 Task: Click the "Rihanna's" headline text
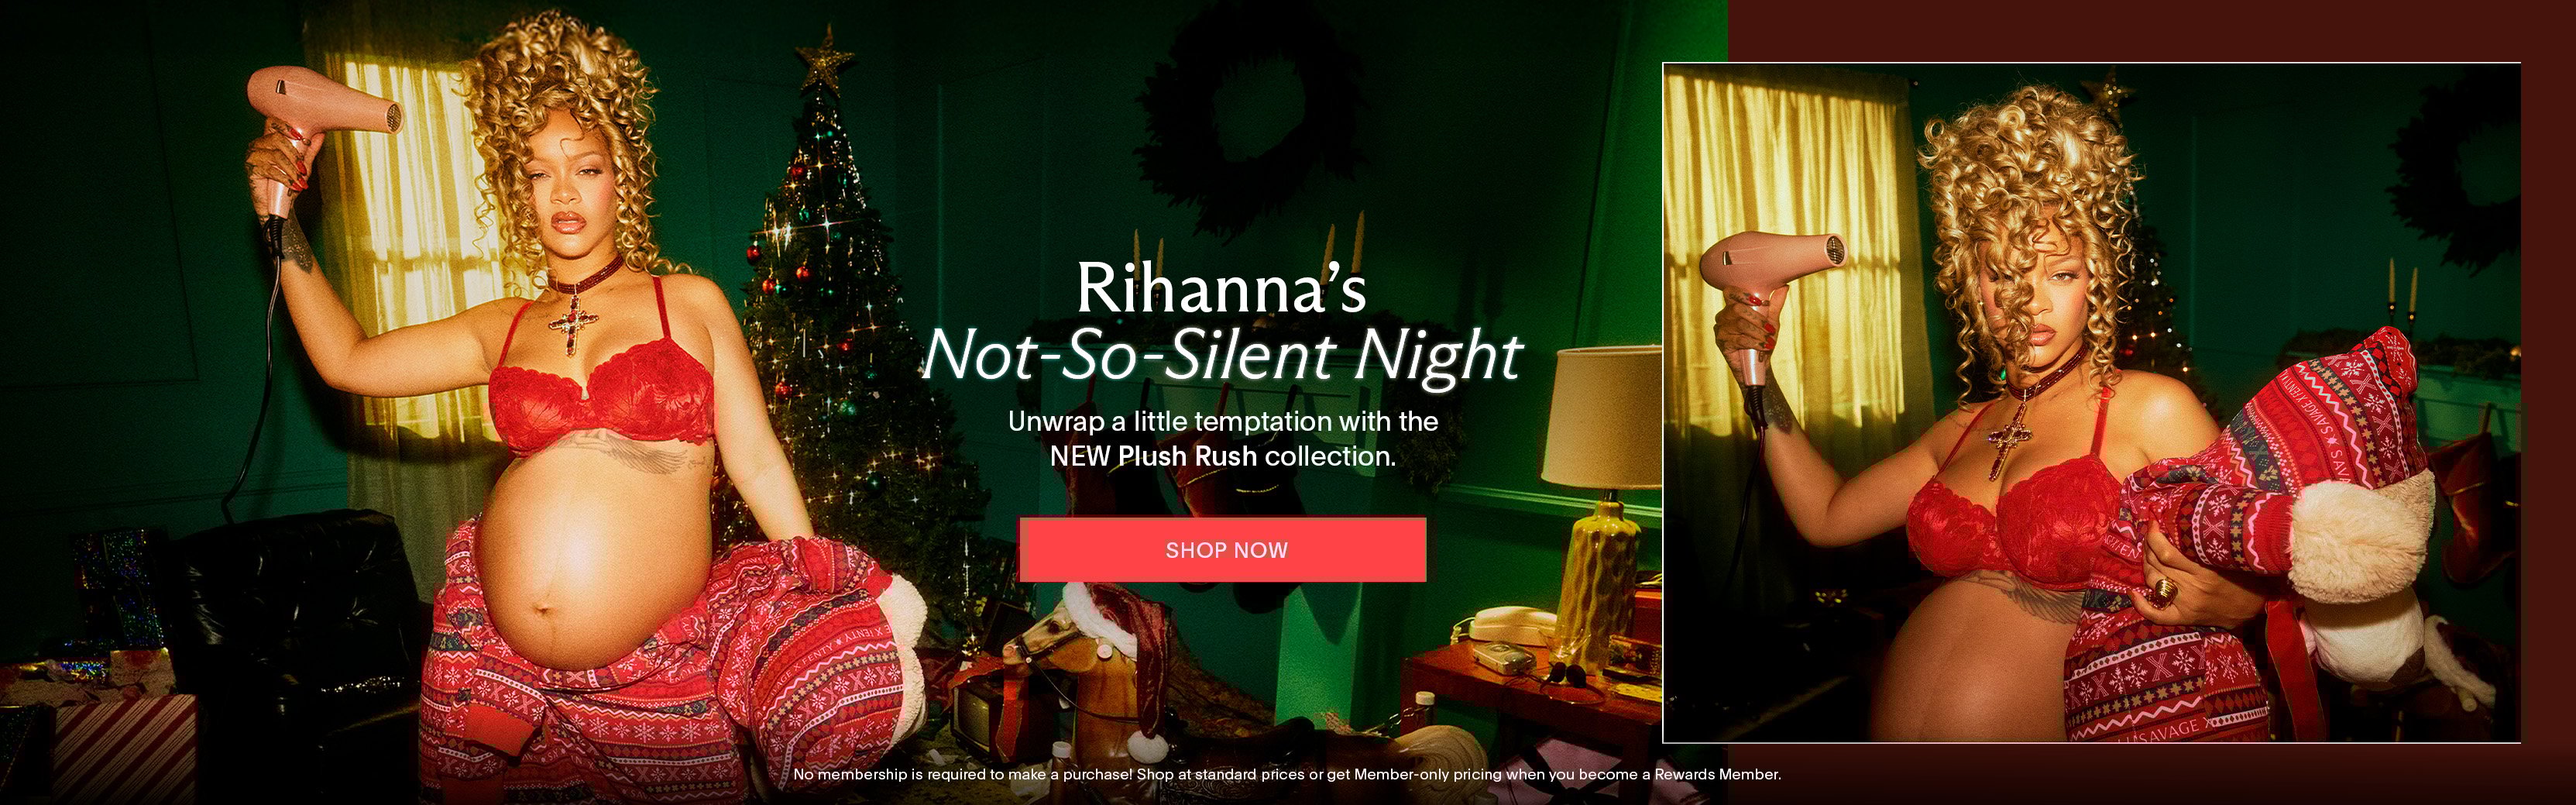(1221, 289)
